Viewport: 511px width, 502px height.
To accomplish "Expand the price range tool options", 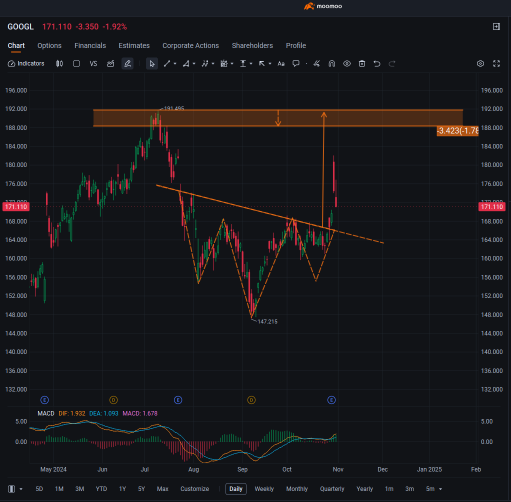I will [251, 64].
